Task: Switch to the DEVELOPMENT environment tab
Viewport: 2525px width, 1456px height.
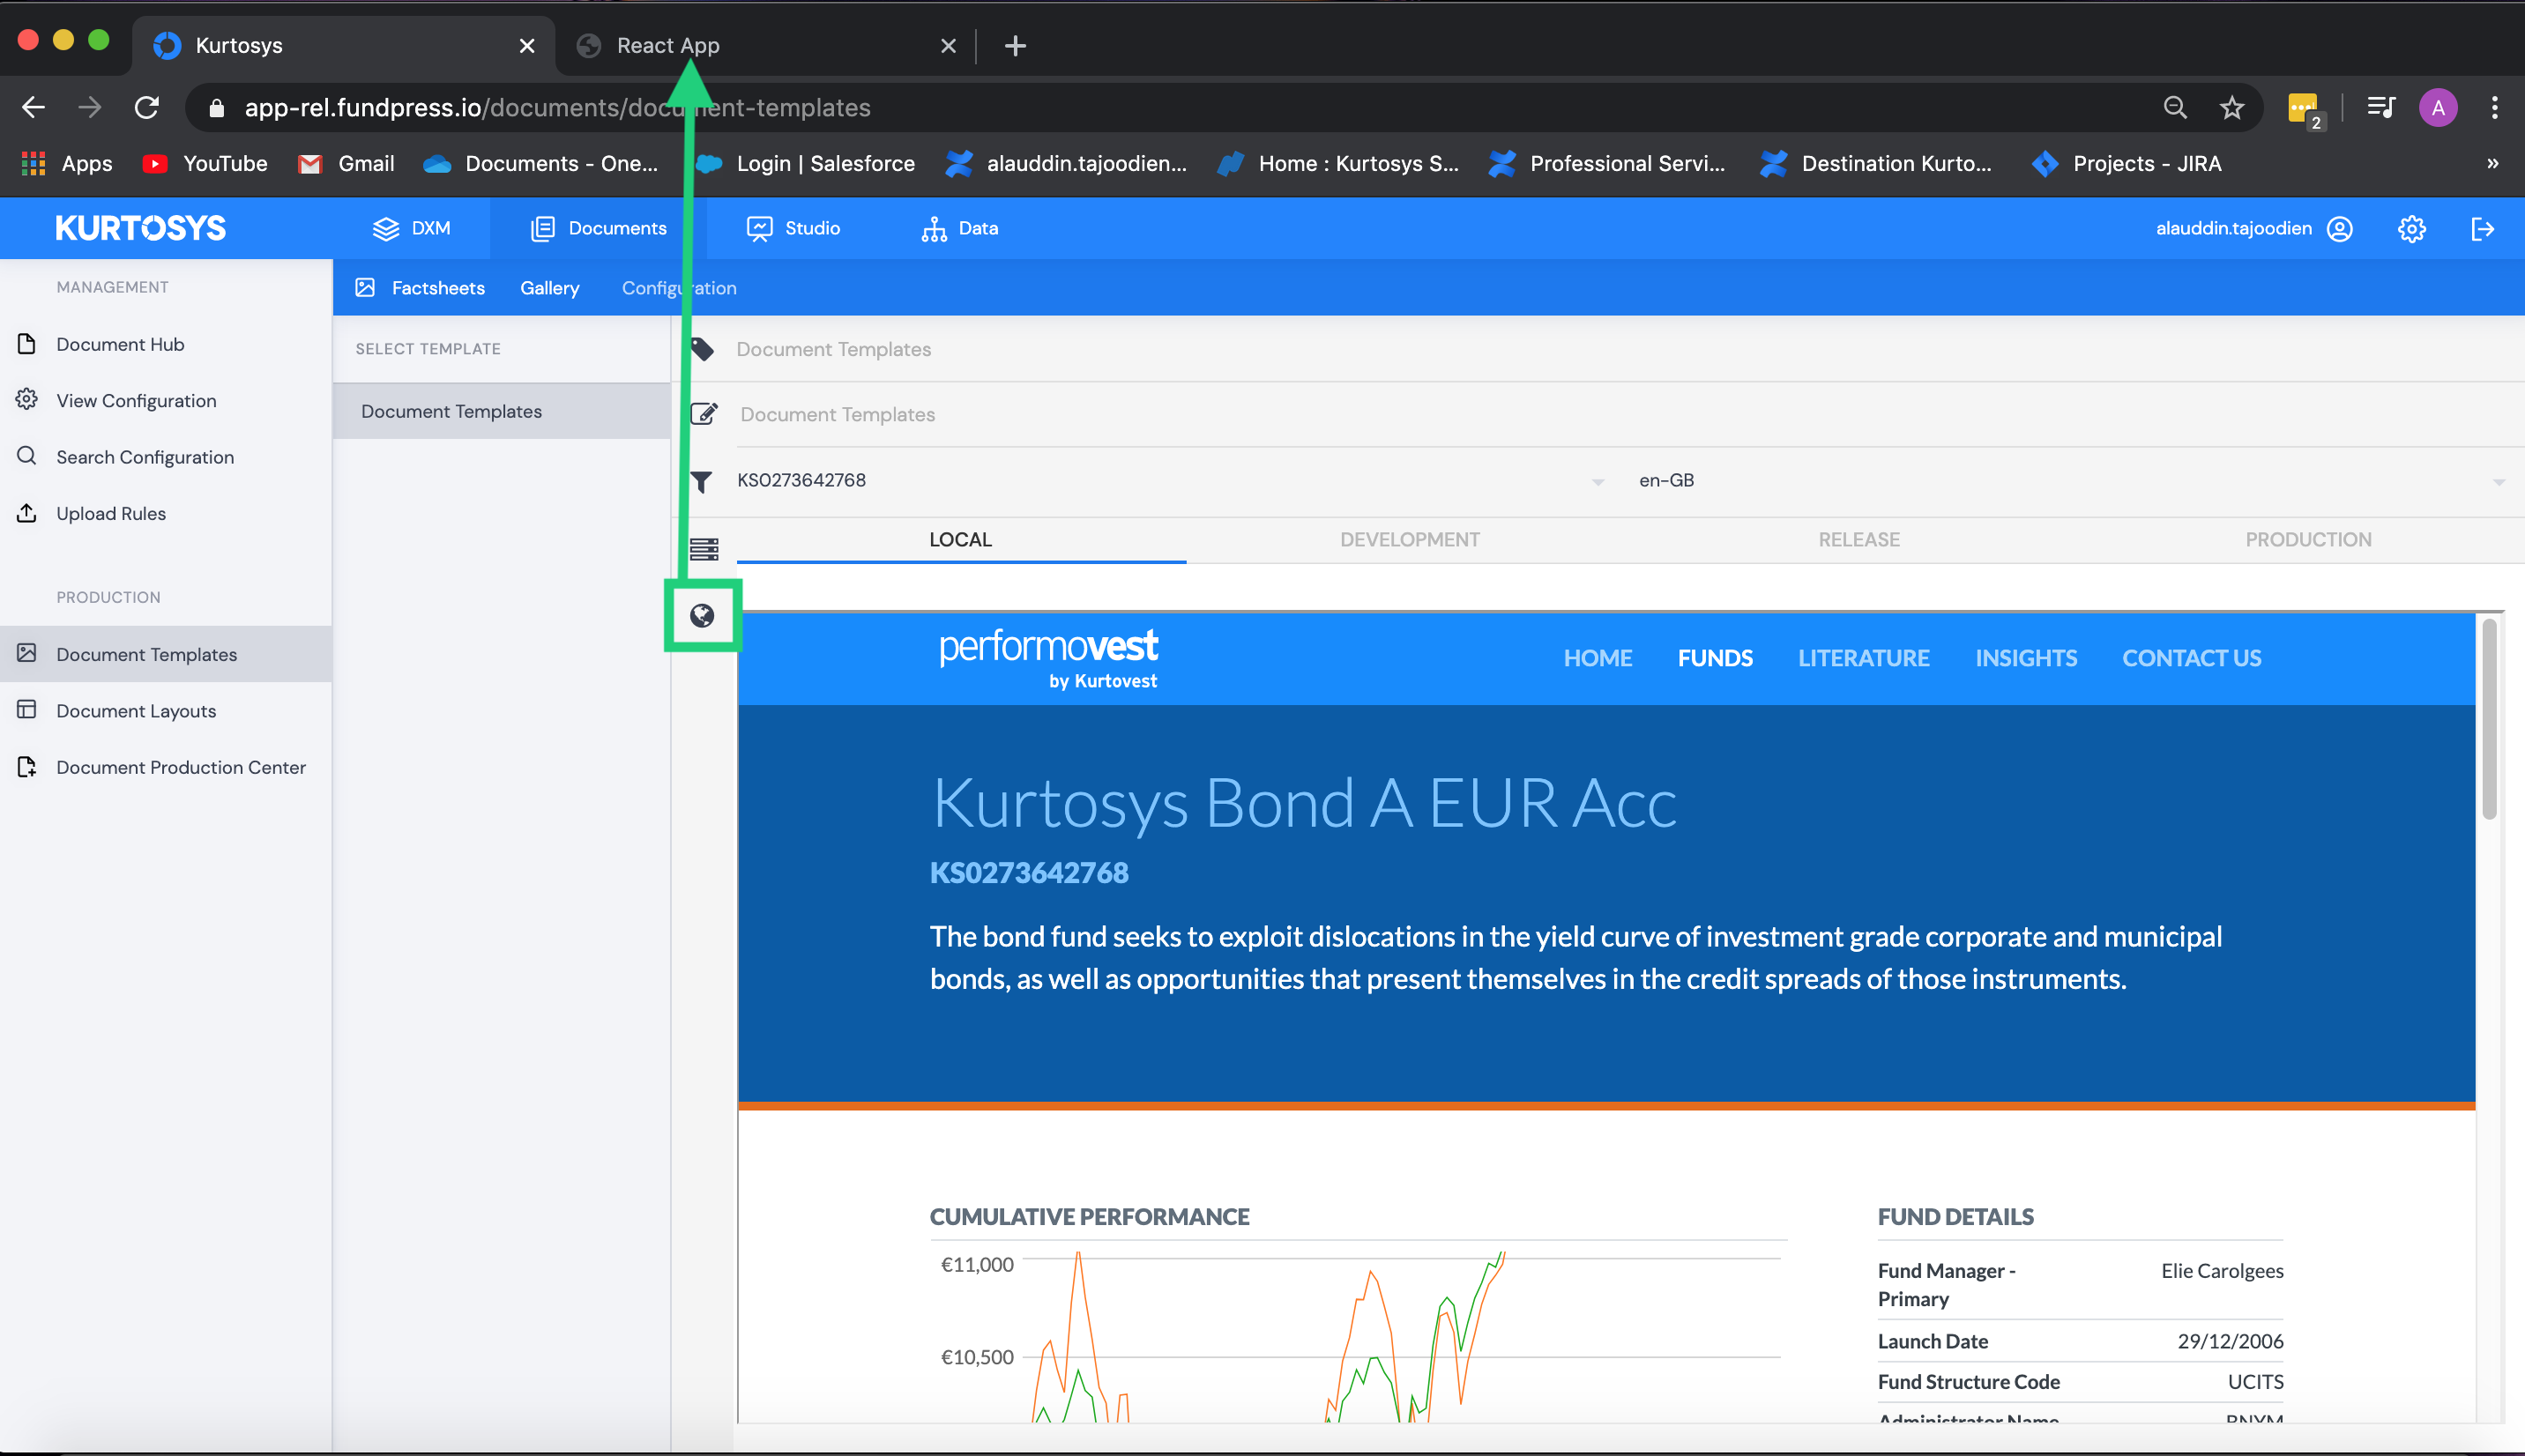Action: click(1410, 540)
